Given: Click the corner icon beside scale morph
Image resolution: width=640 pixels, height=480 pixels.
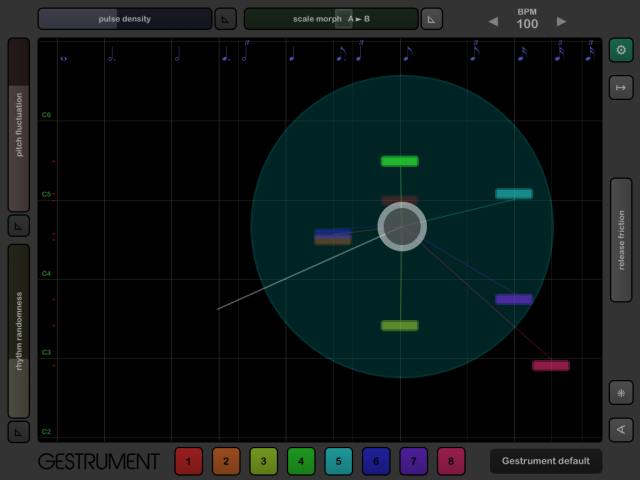Looking at the screenshot, I should tap(431, 19).
